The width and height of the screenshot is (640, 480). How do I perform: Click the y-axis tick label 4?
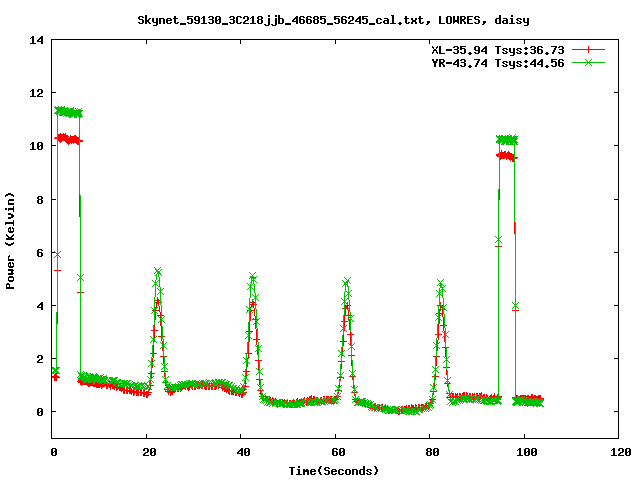(x=40, y=306)
